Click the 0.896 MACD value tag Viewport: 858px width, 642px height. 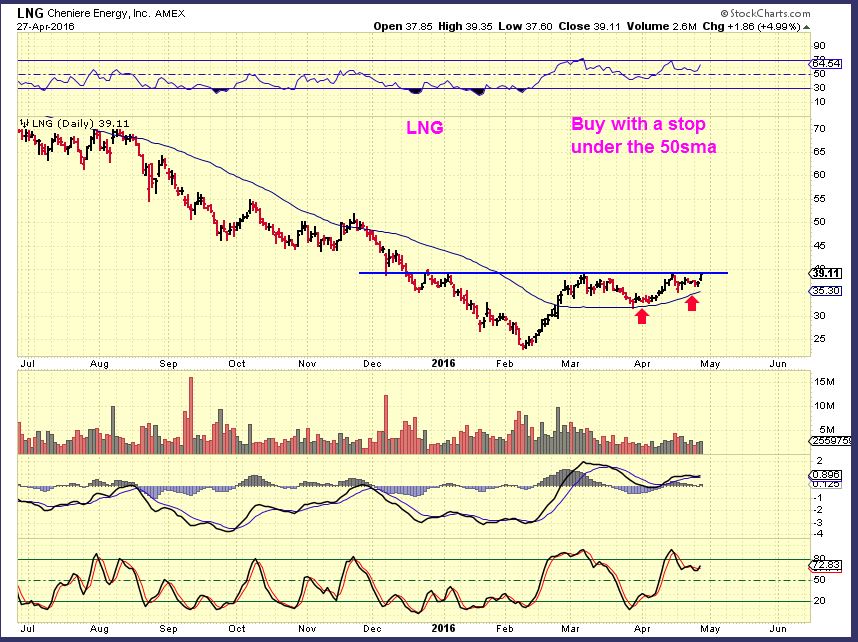click(826, 475)
